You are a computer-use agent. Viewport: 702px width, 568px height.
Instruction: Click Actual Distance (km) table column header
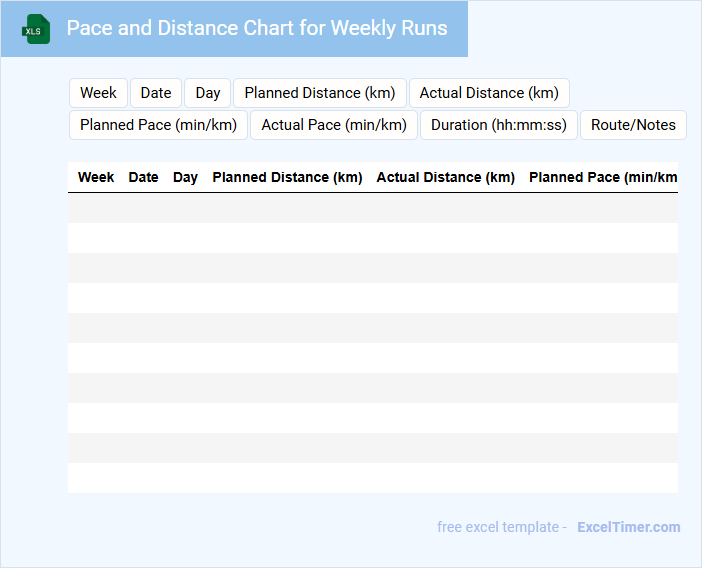coord(445,177)
